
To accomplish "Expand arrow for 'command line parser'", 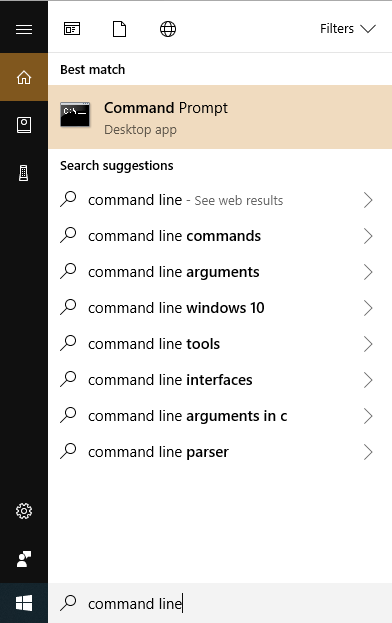I will (368, 452).
